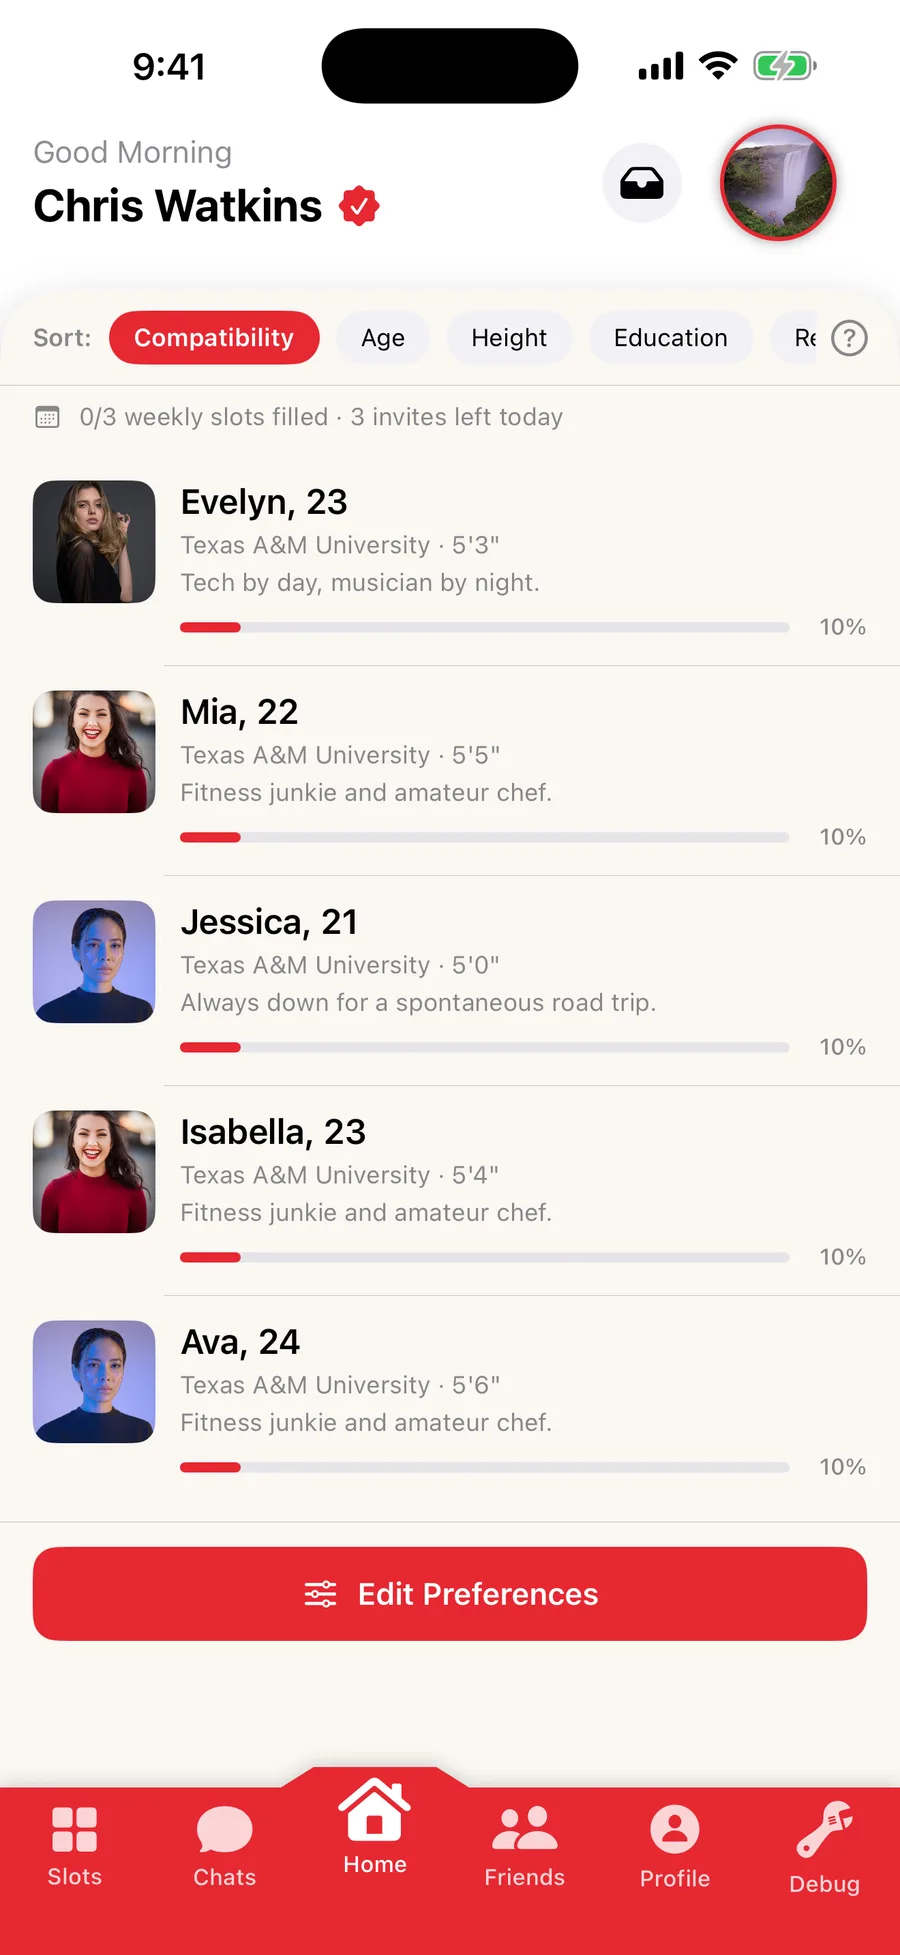Sort matches by Age
Viewport: 900px width, 1955px height.
click(x=383, y=338)
